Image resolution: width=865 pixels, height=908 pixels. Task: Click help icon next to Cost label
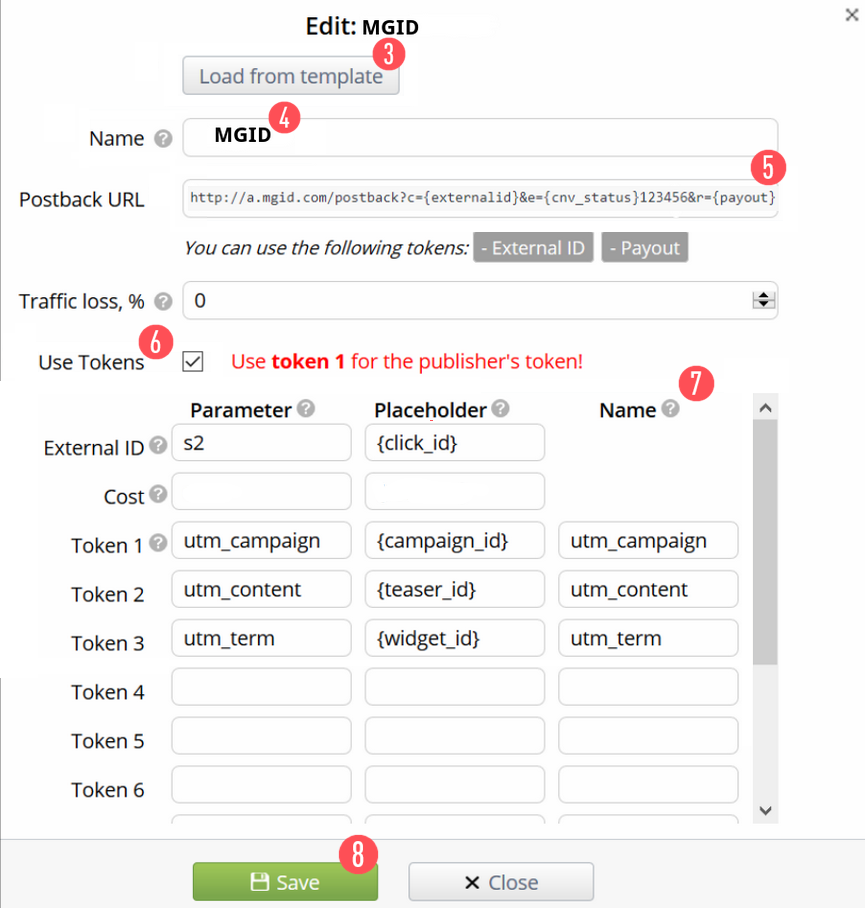[158, 495]
